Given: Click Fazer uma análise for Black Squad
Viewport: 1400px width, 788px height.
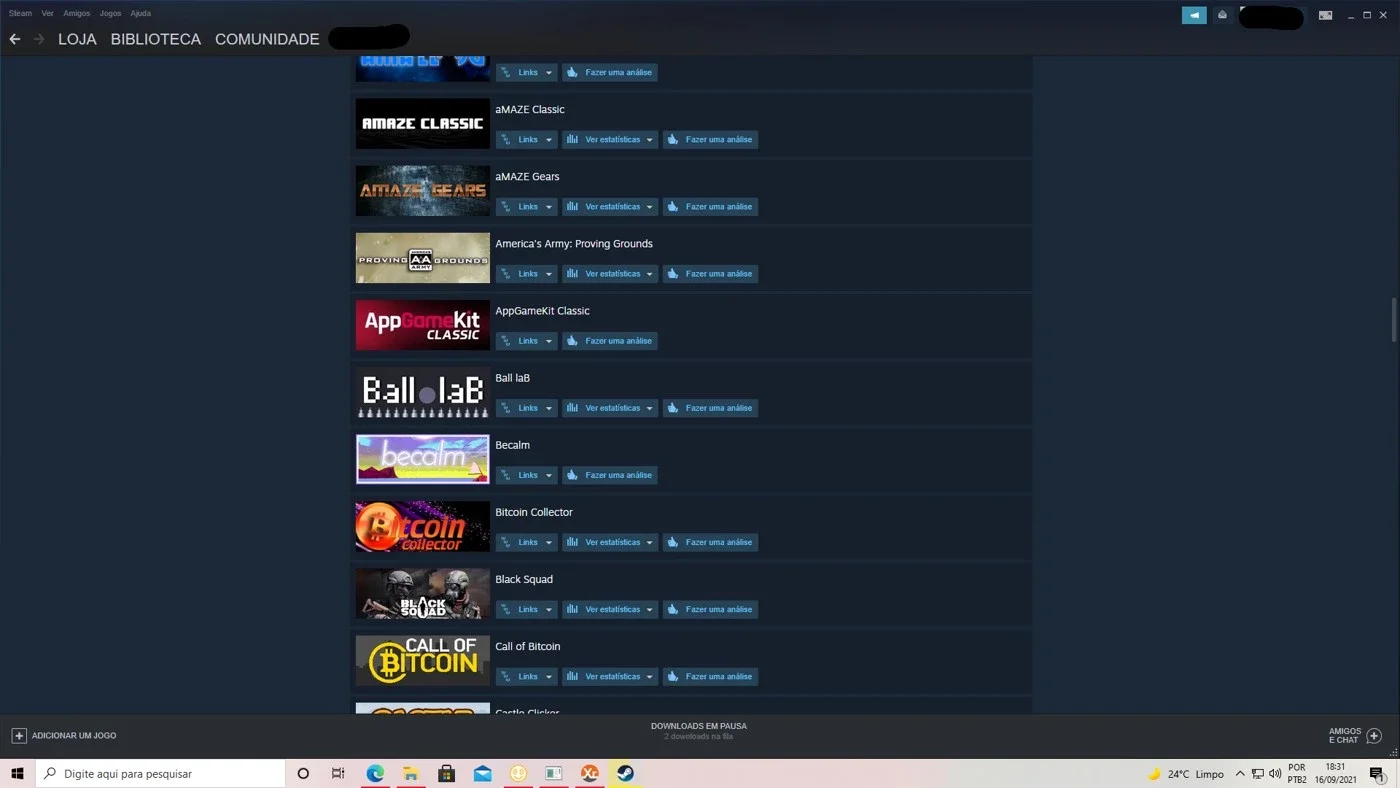Looking at the screenshot, I should click(710, 609).
